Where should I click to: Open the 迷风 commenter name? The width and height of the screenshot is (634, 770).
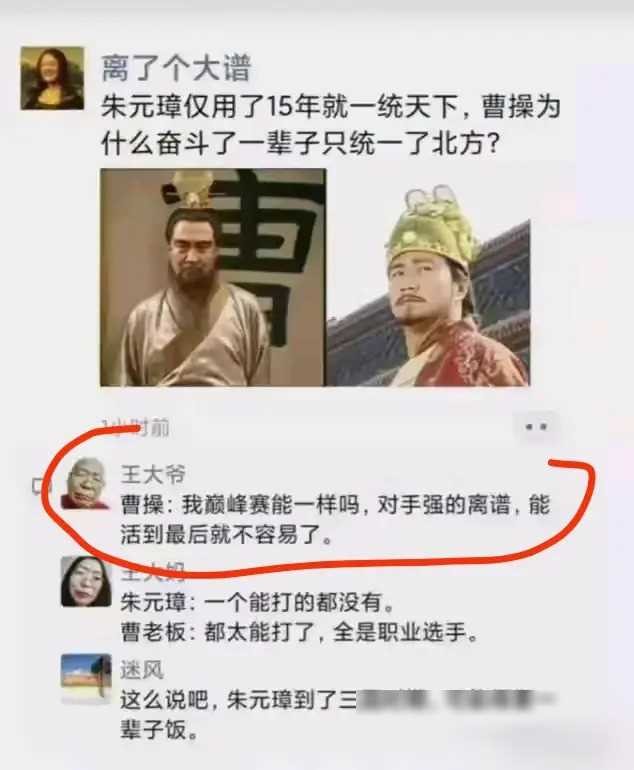[x=142, y=670]
